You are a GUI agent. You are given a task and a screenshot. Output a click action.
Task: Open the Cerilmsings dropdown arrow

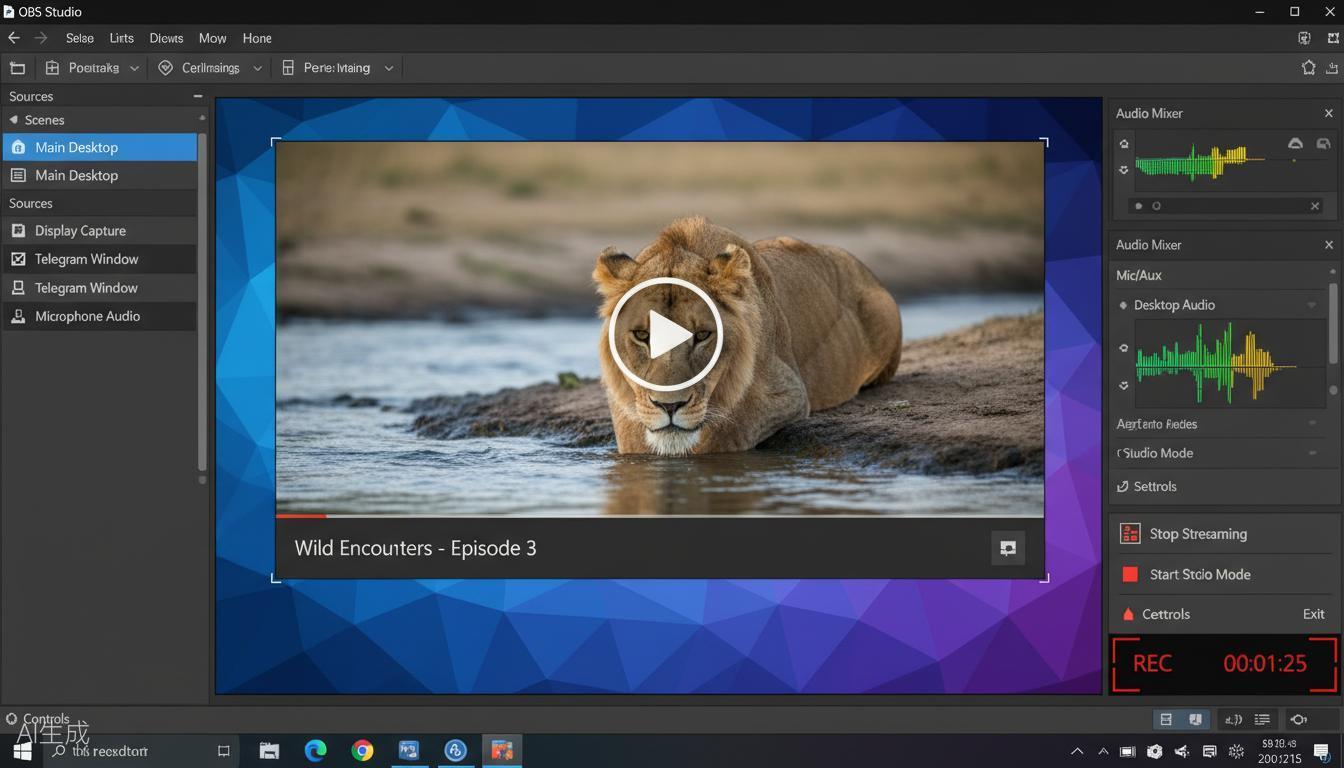257,68
